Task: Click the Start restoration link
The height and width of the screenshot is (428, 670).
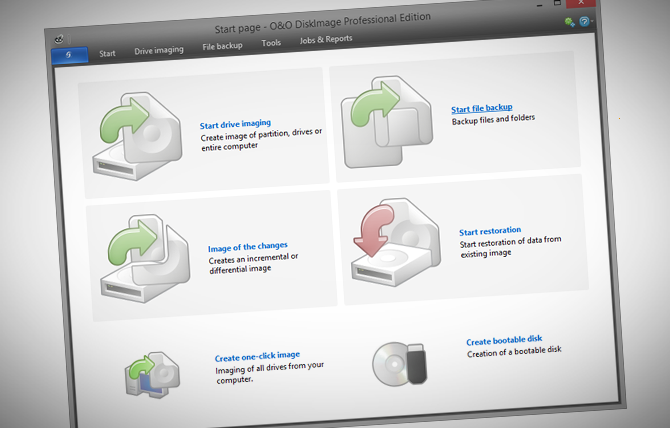Action: [490, 231]
